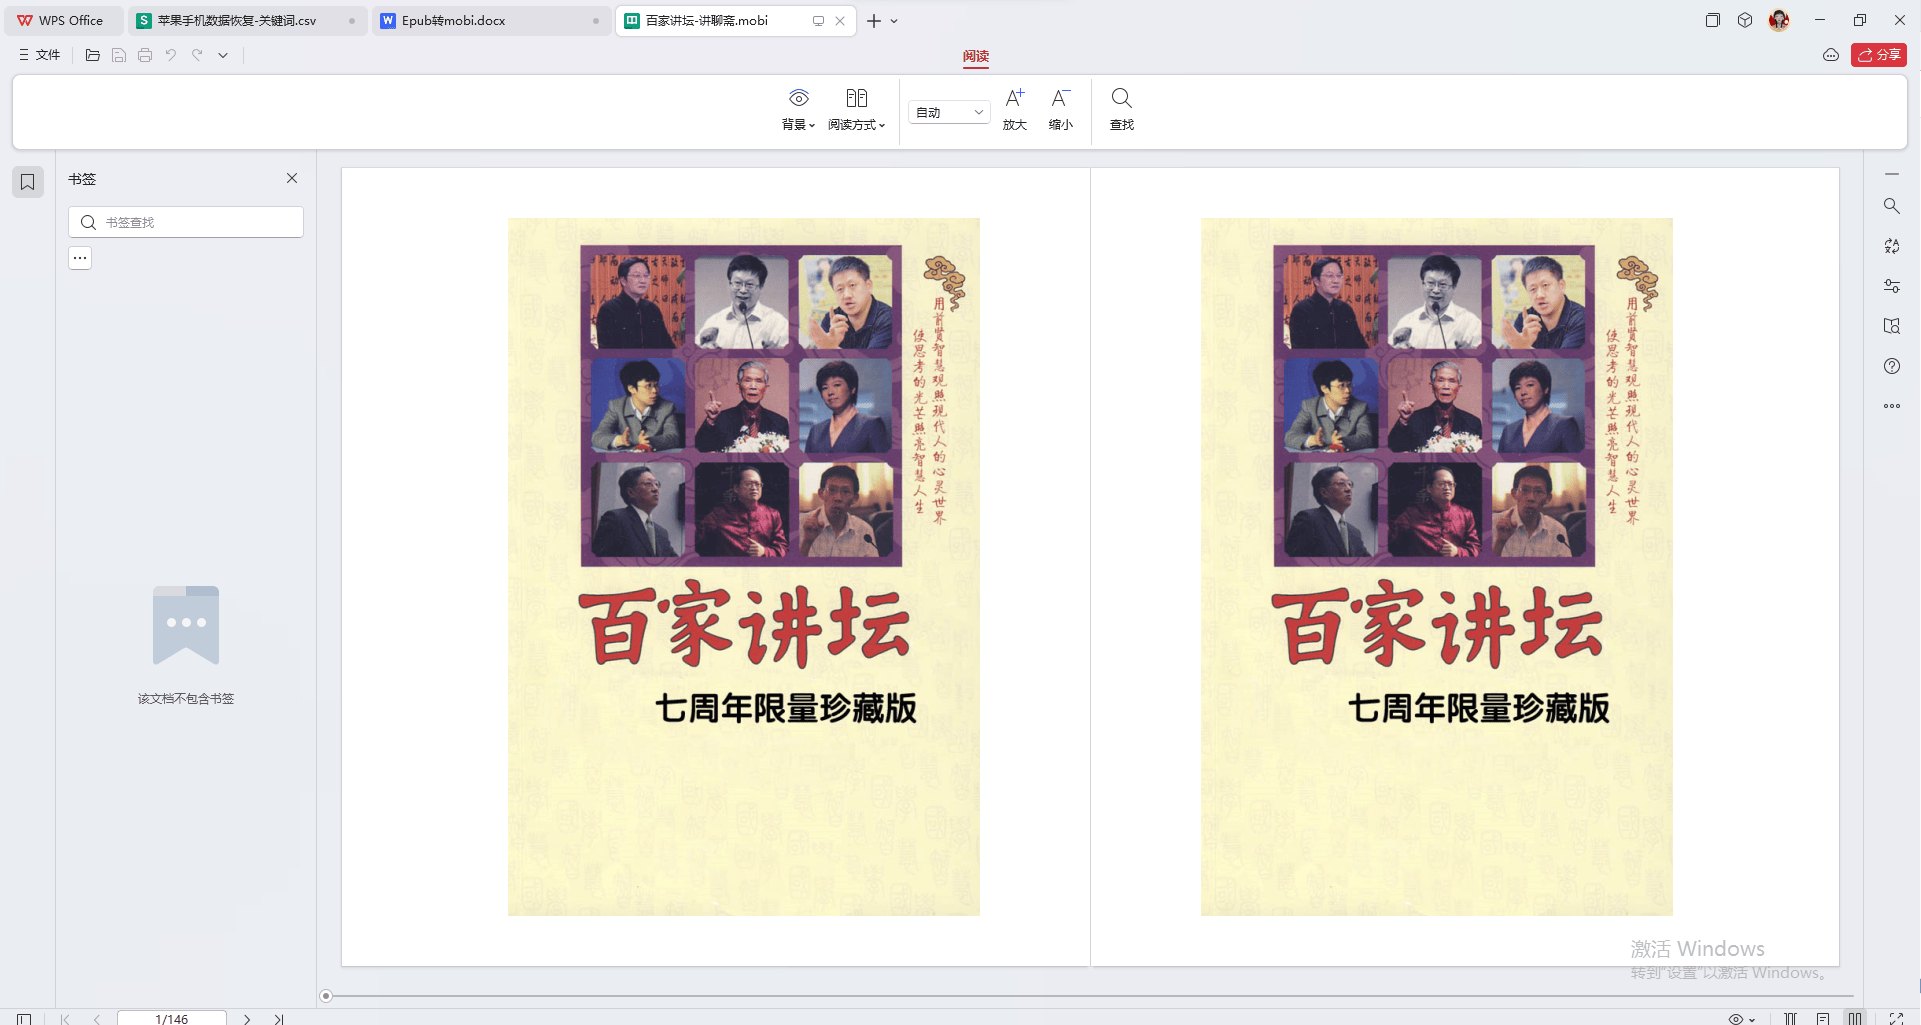Click the right sidebar help question icon
Viewport: 1921px width, 1025px height.
click(1892, 366)
